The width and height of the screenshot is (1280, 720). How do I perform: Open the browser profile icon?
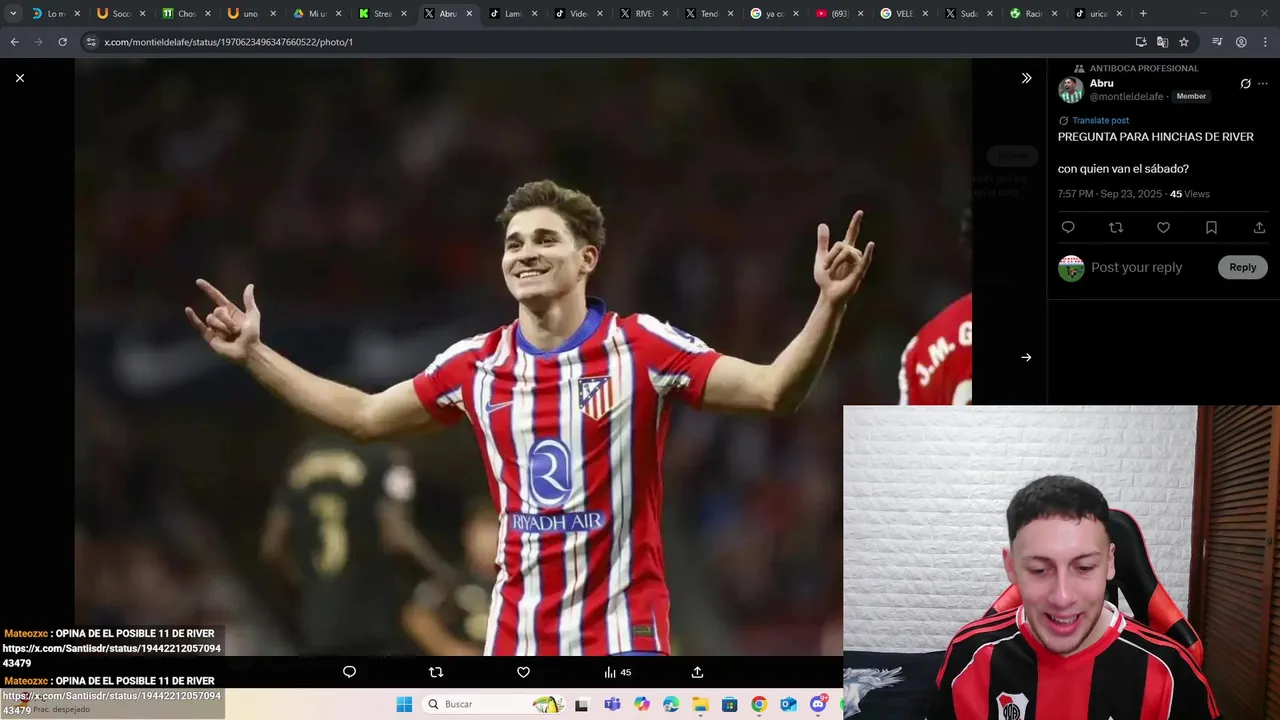pos(1241,42)
